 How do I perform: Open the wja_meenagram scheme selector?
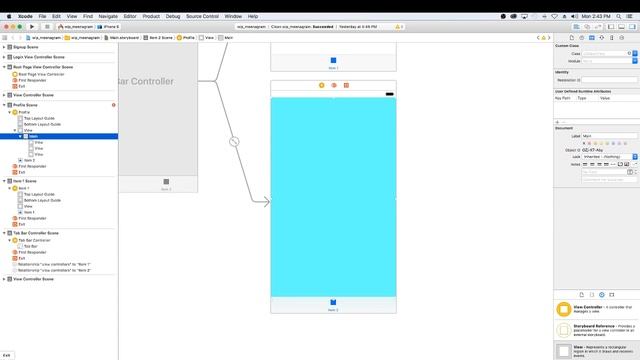76,27
